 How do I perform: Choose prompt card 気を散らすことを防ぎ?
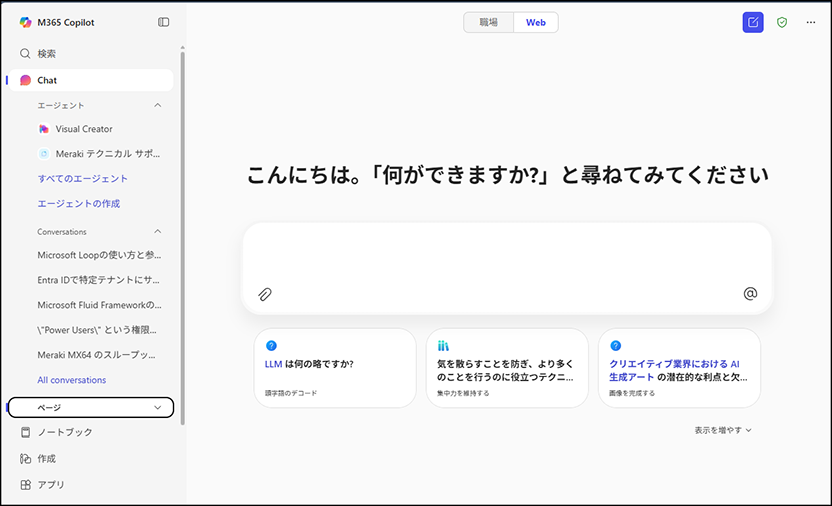point(507,368)
